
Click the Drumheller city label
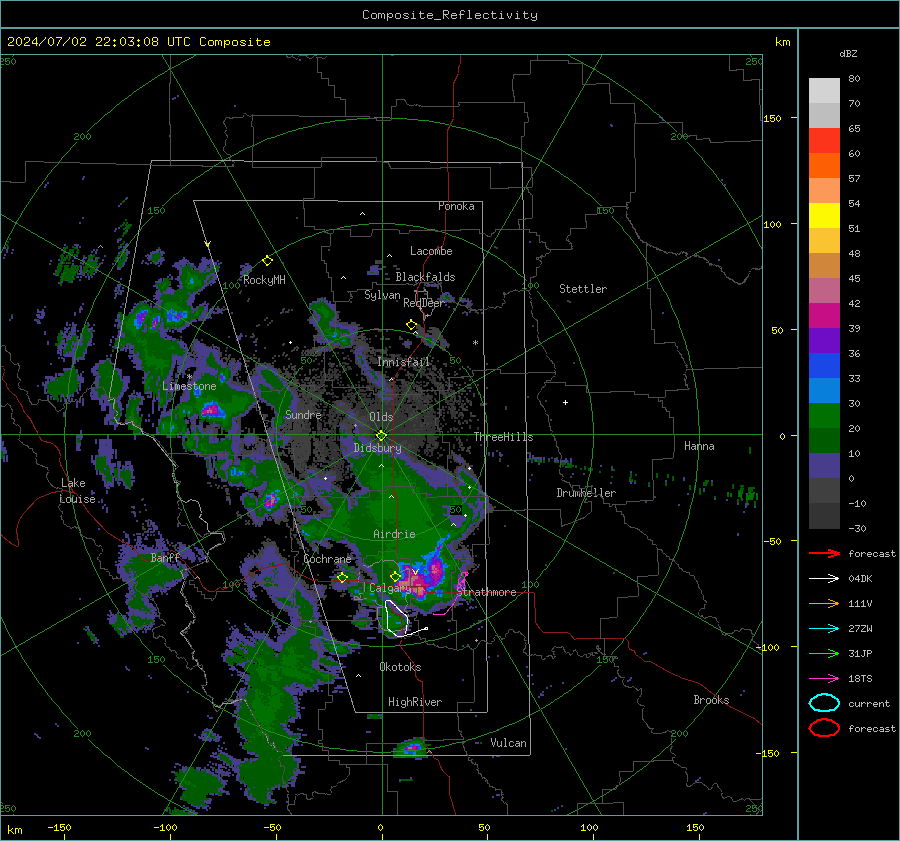[586, 493]
